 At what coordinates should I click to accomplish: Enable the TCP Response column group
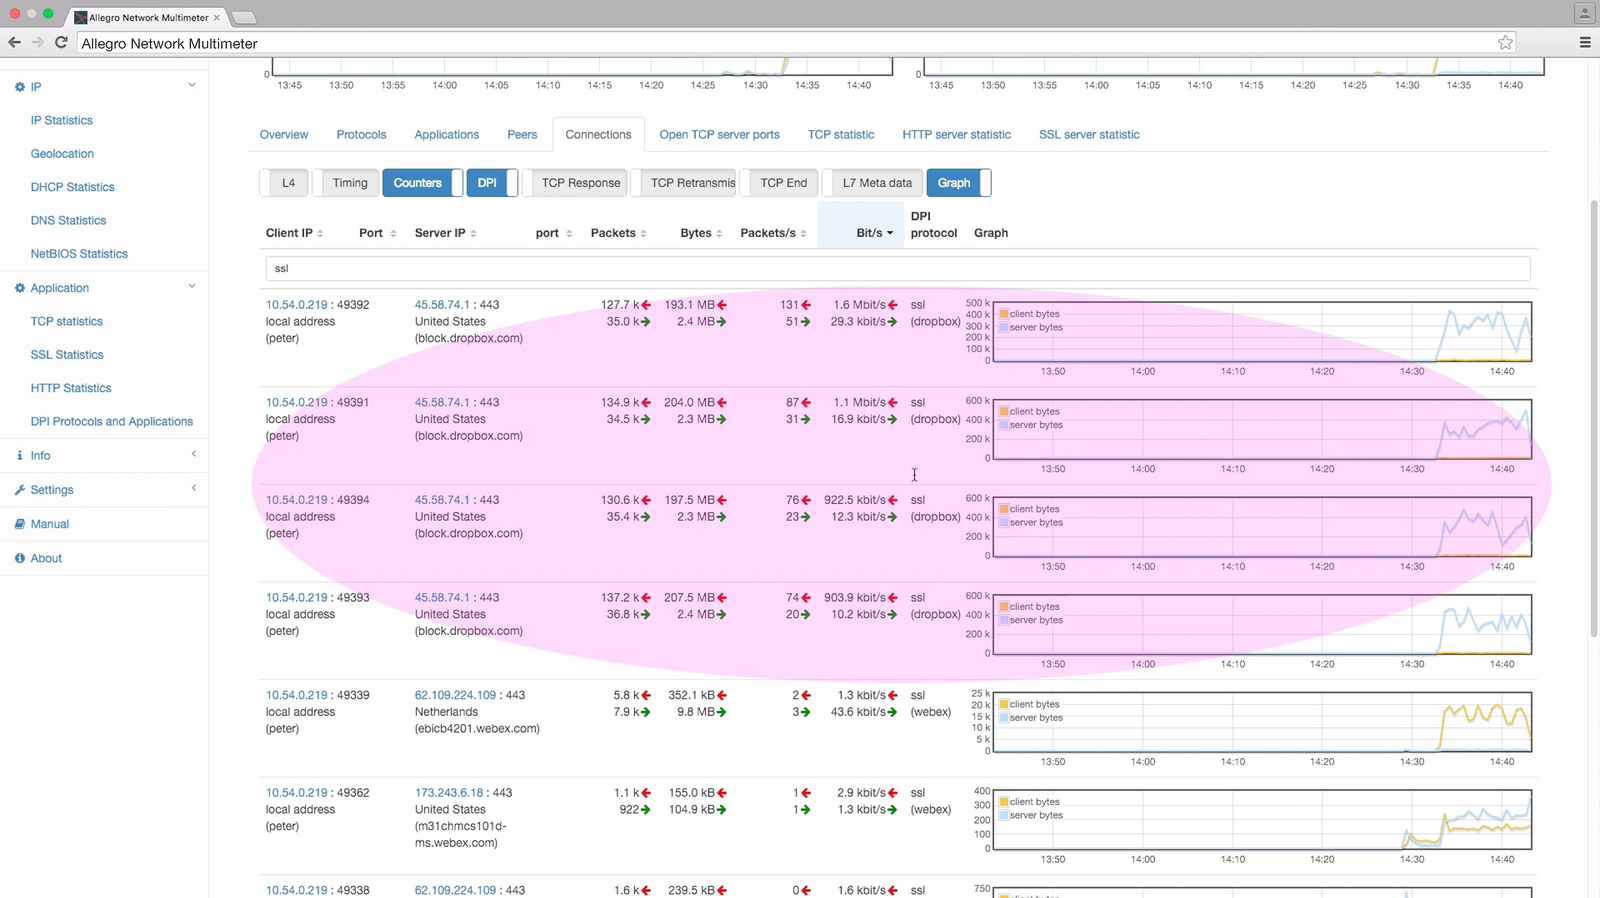click(580, 183)
